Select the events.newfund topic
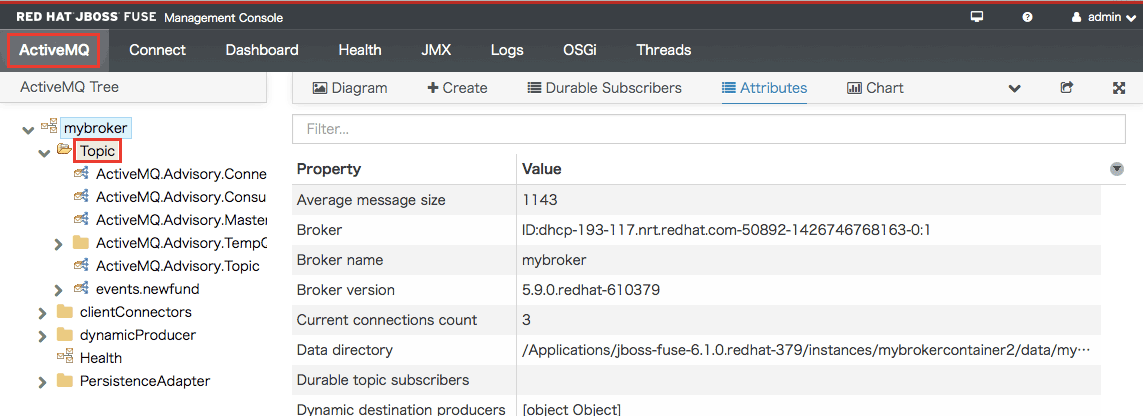Image resolution: width=1143 pixels, height=416 pixels. [x=147, y=289]
